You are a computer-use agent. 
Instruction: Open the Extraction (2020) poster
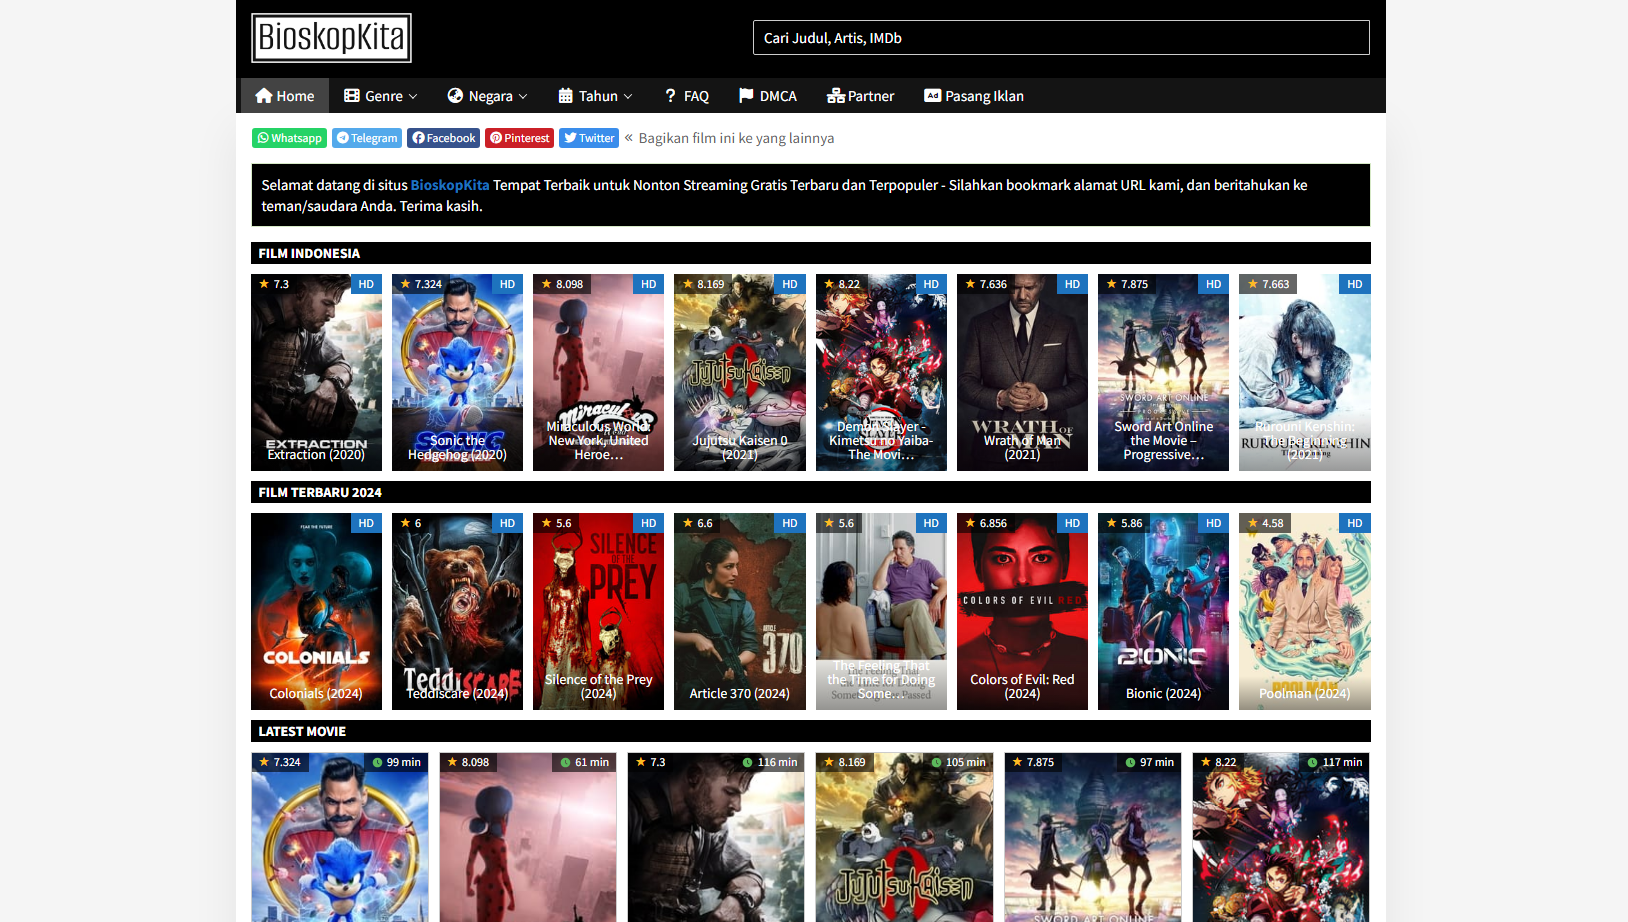point(316,372)
